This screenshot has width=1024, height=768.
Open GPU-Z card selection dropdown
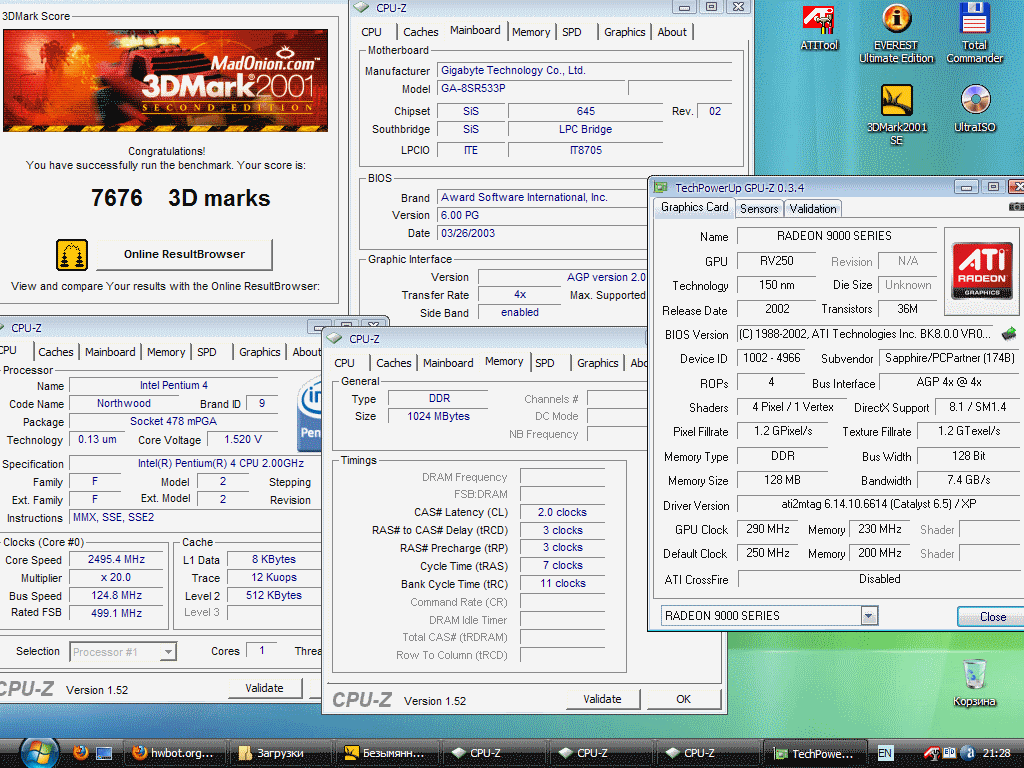click(868, 615)
